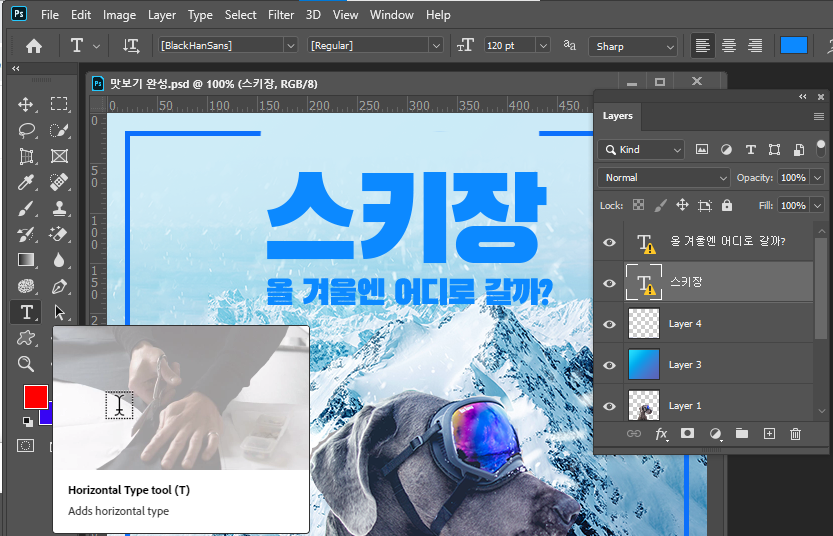Viewport: 833px width, 536px height.
Task: Click the red foreground color swatch
Action: click(36, 397)
